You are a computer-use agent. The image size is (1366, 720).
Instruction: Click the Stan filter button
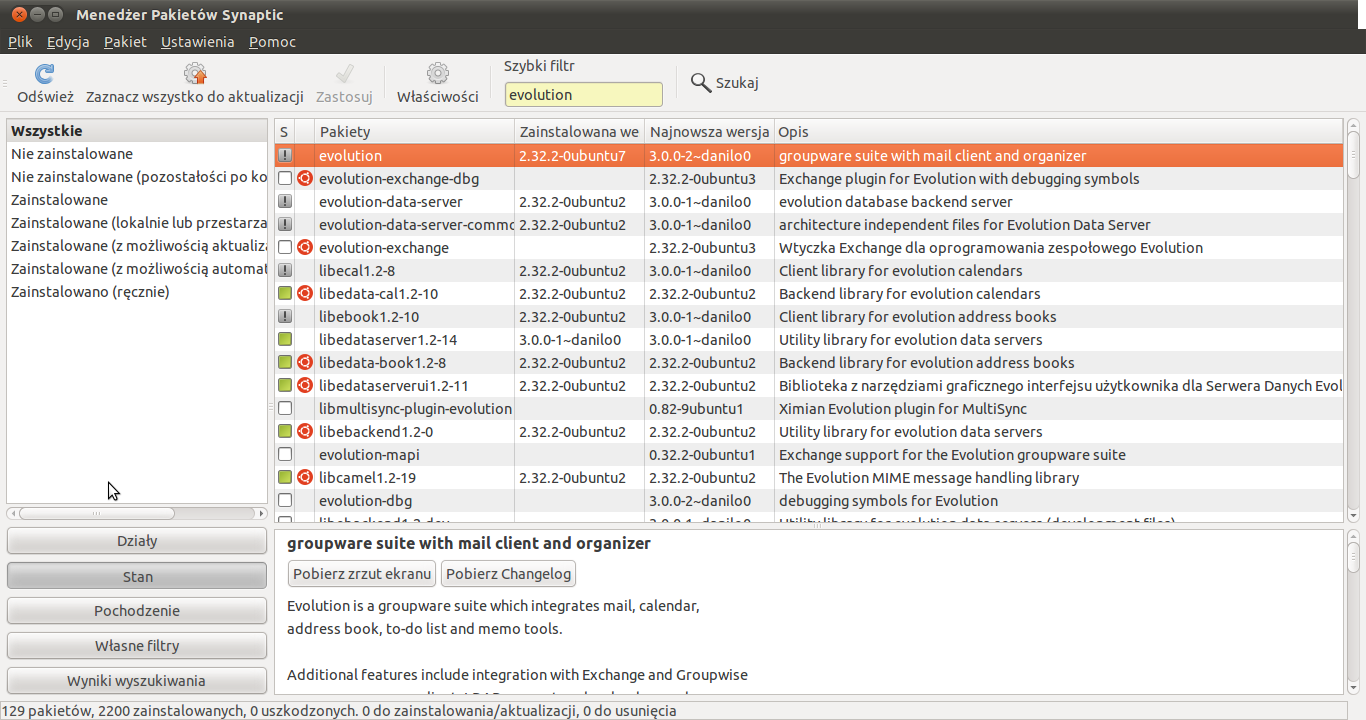coord(137,576)
